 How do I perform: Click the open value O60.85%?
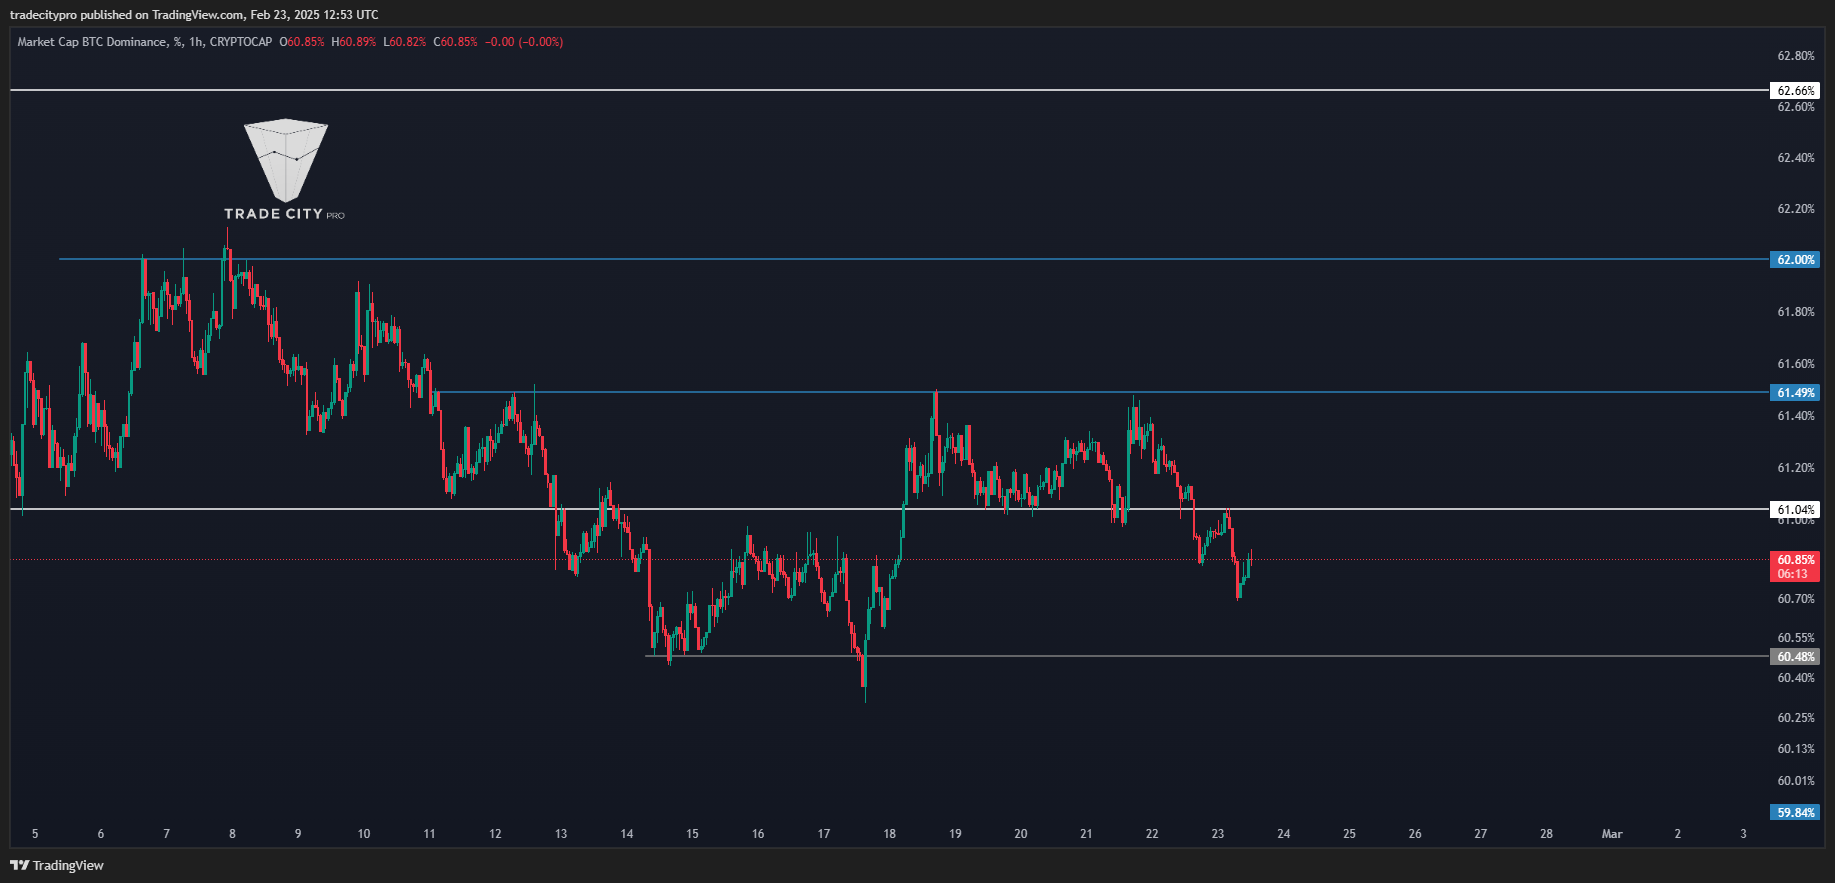(302, 42)
